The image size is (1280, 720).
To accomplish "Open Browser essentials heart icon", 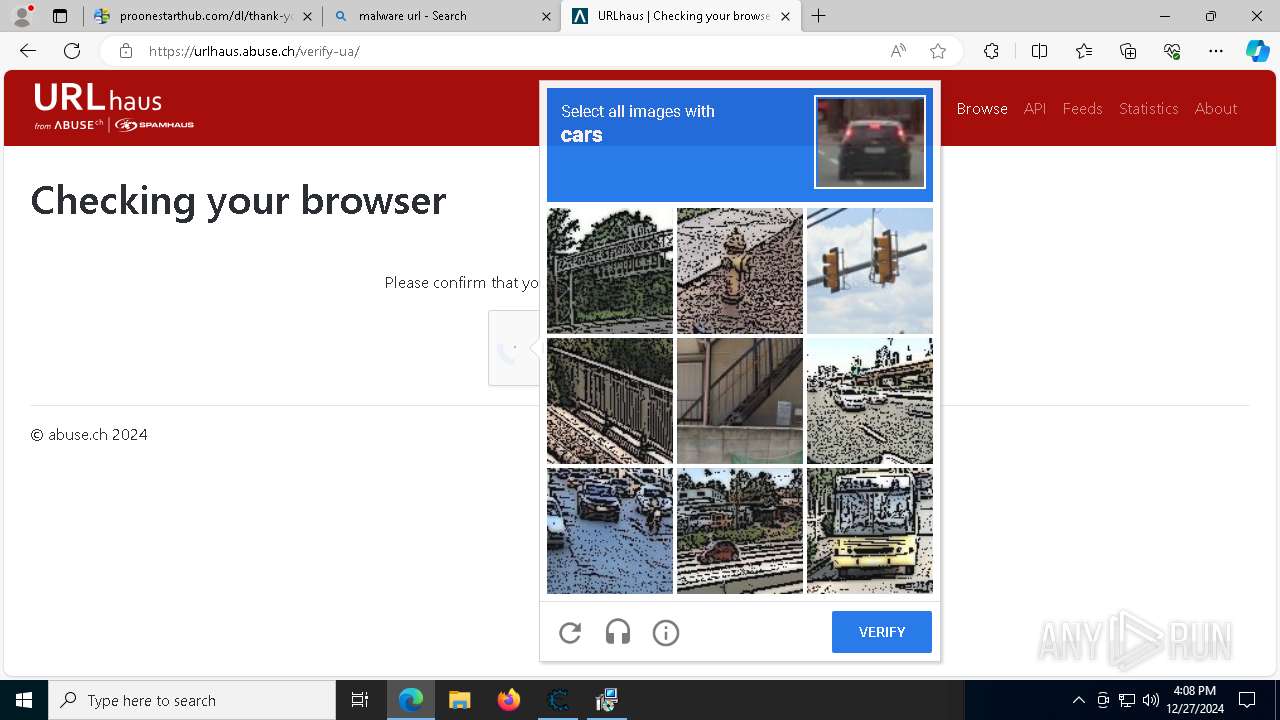I will (x=1172, y=51).
